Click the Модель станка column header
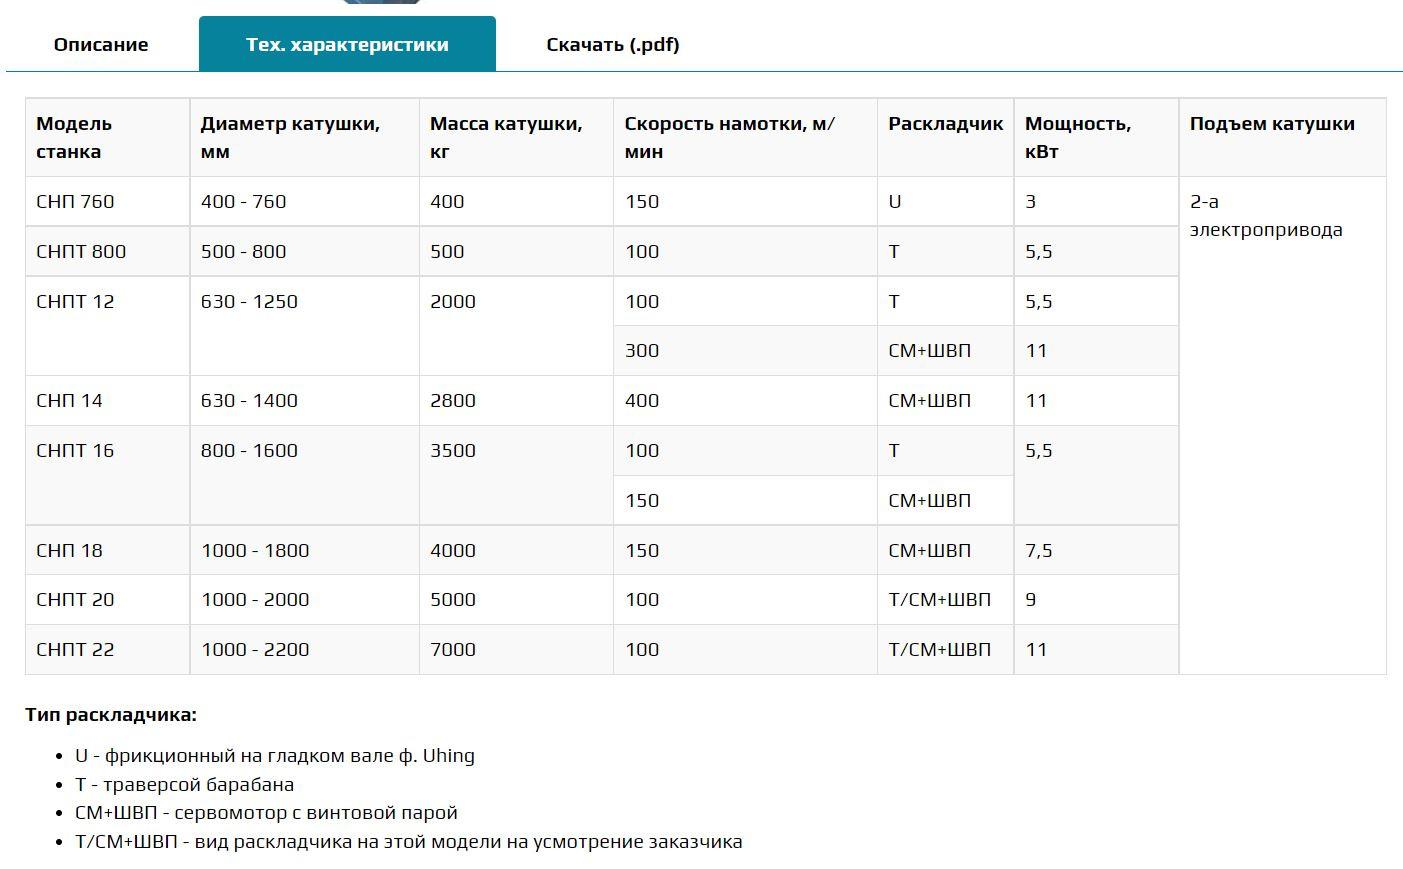 coord(74,137)
